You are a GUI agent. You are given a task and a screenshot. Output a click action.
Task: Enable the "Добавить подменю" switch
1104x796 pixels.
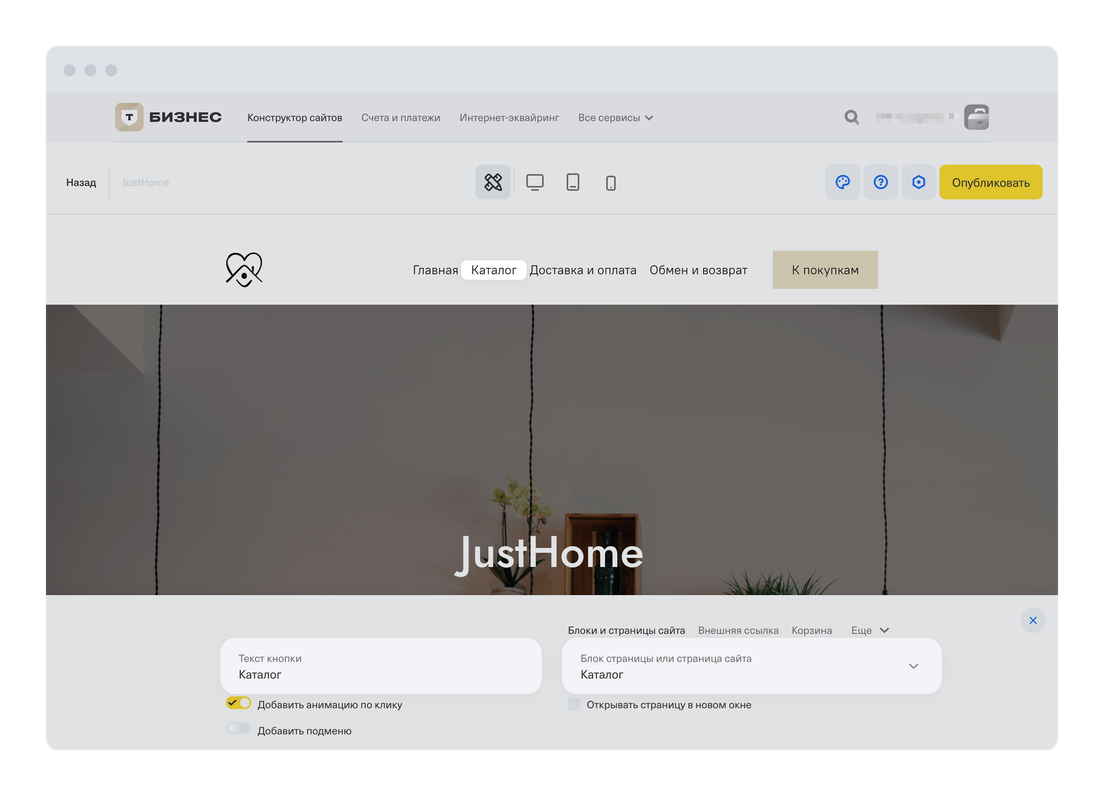[238, 729]
